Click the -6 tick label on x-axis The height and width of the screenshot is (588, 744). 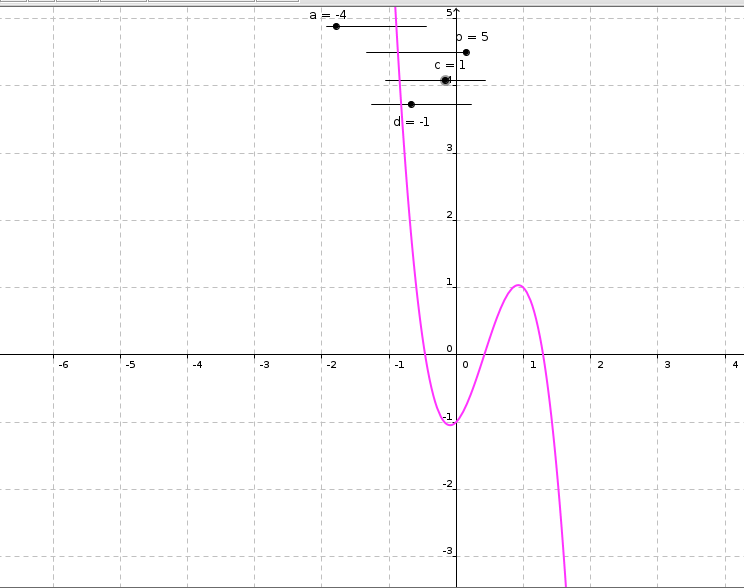click(x=63, y=365)
